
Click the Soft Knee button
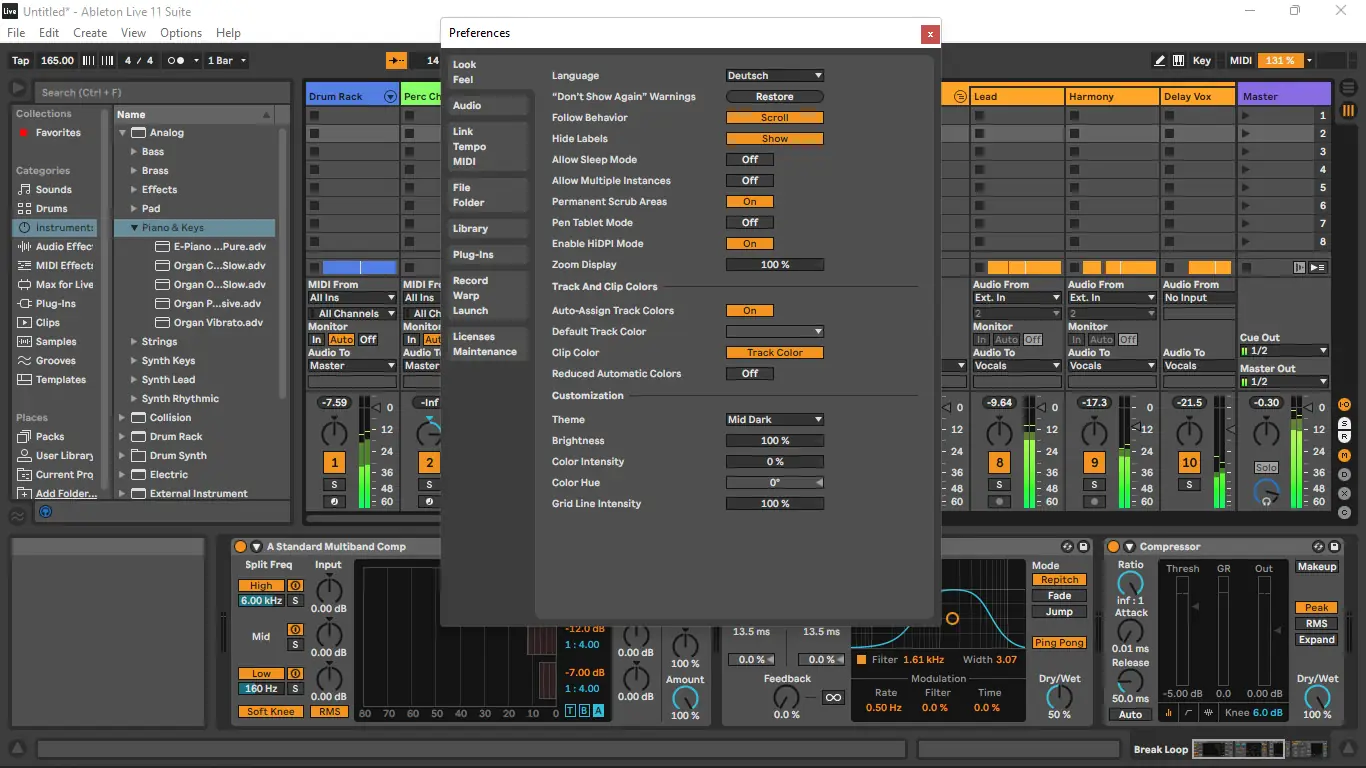(x=271, y=712)
